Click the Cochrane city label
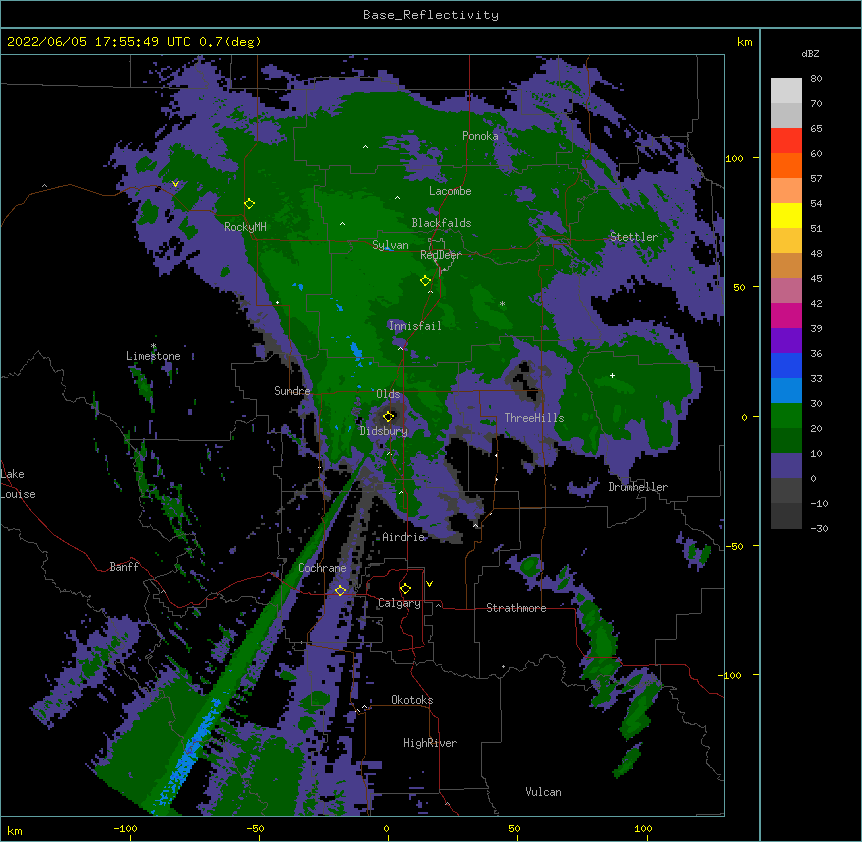This screenshot has height=842, width=862. point(322,568)
